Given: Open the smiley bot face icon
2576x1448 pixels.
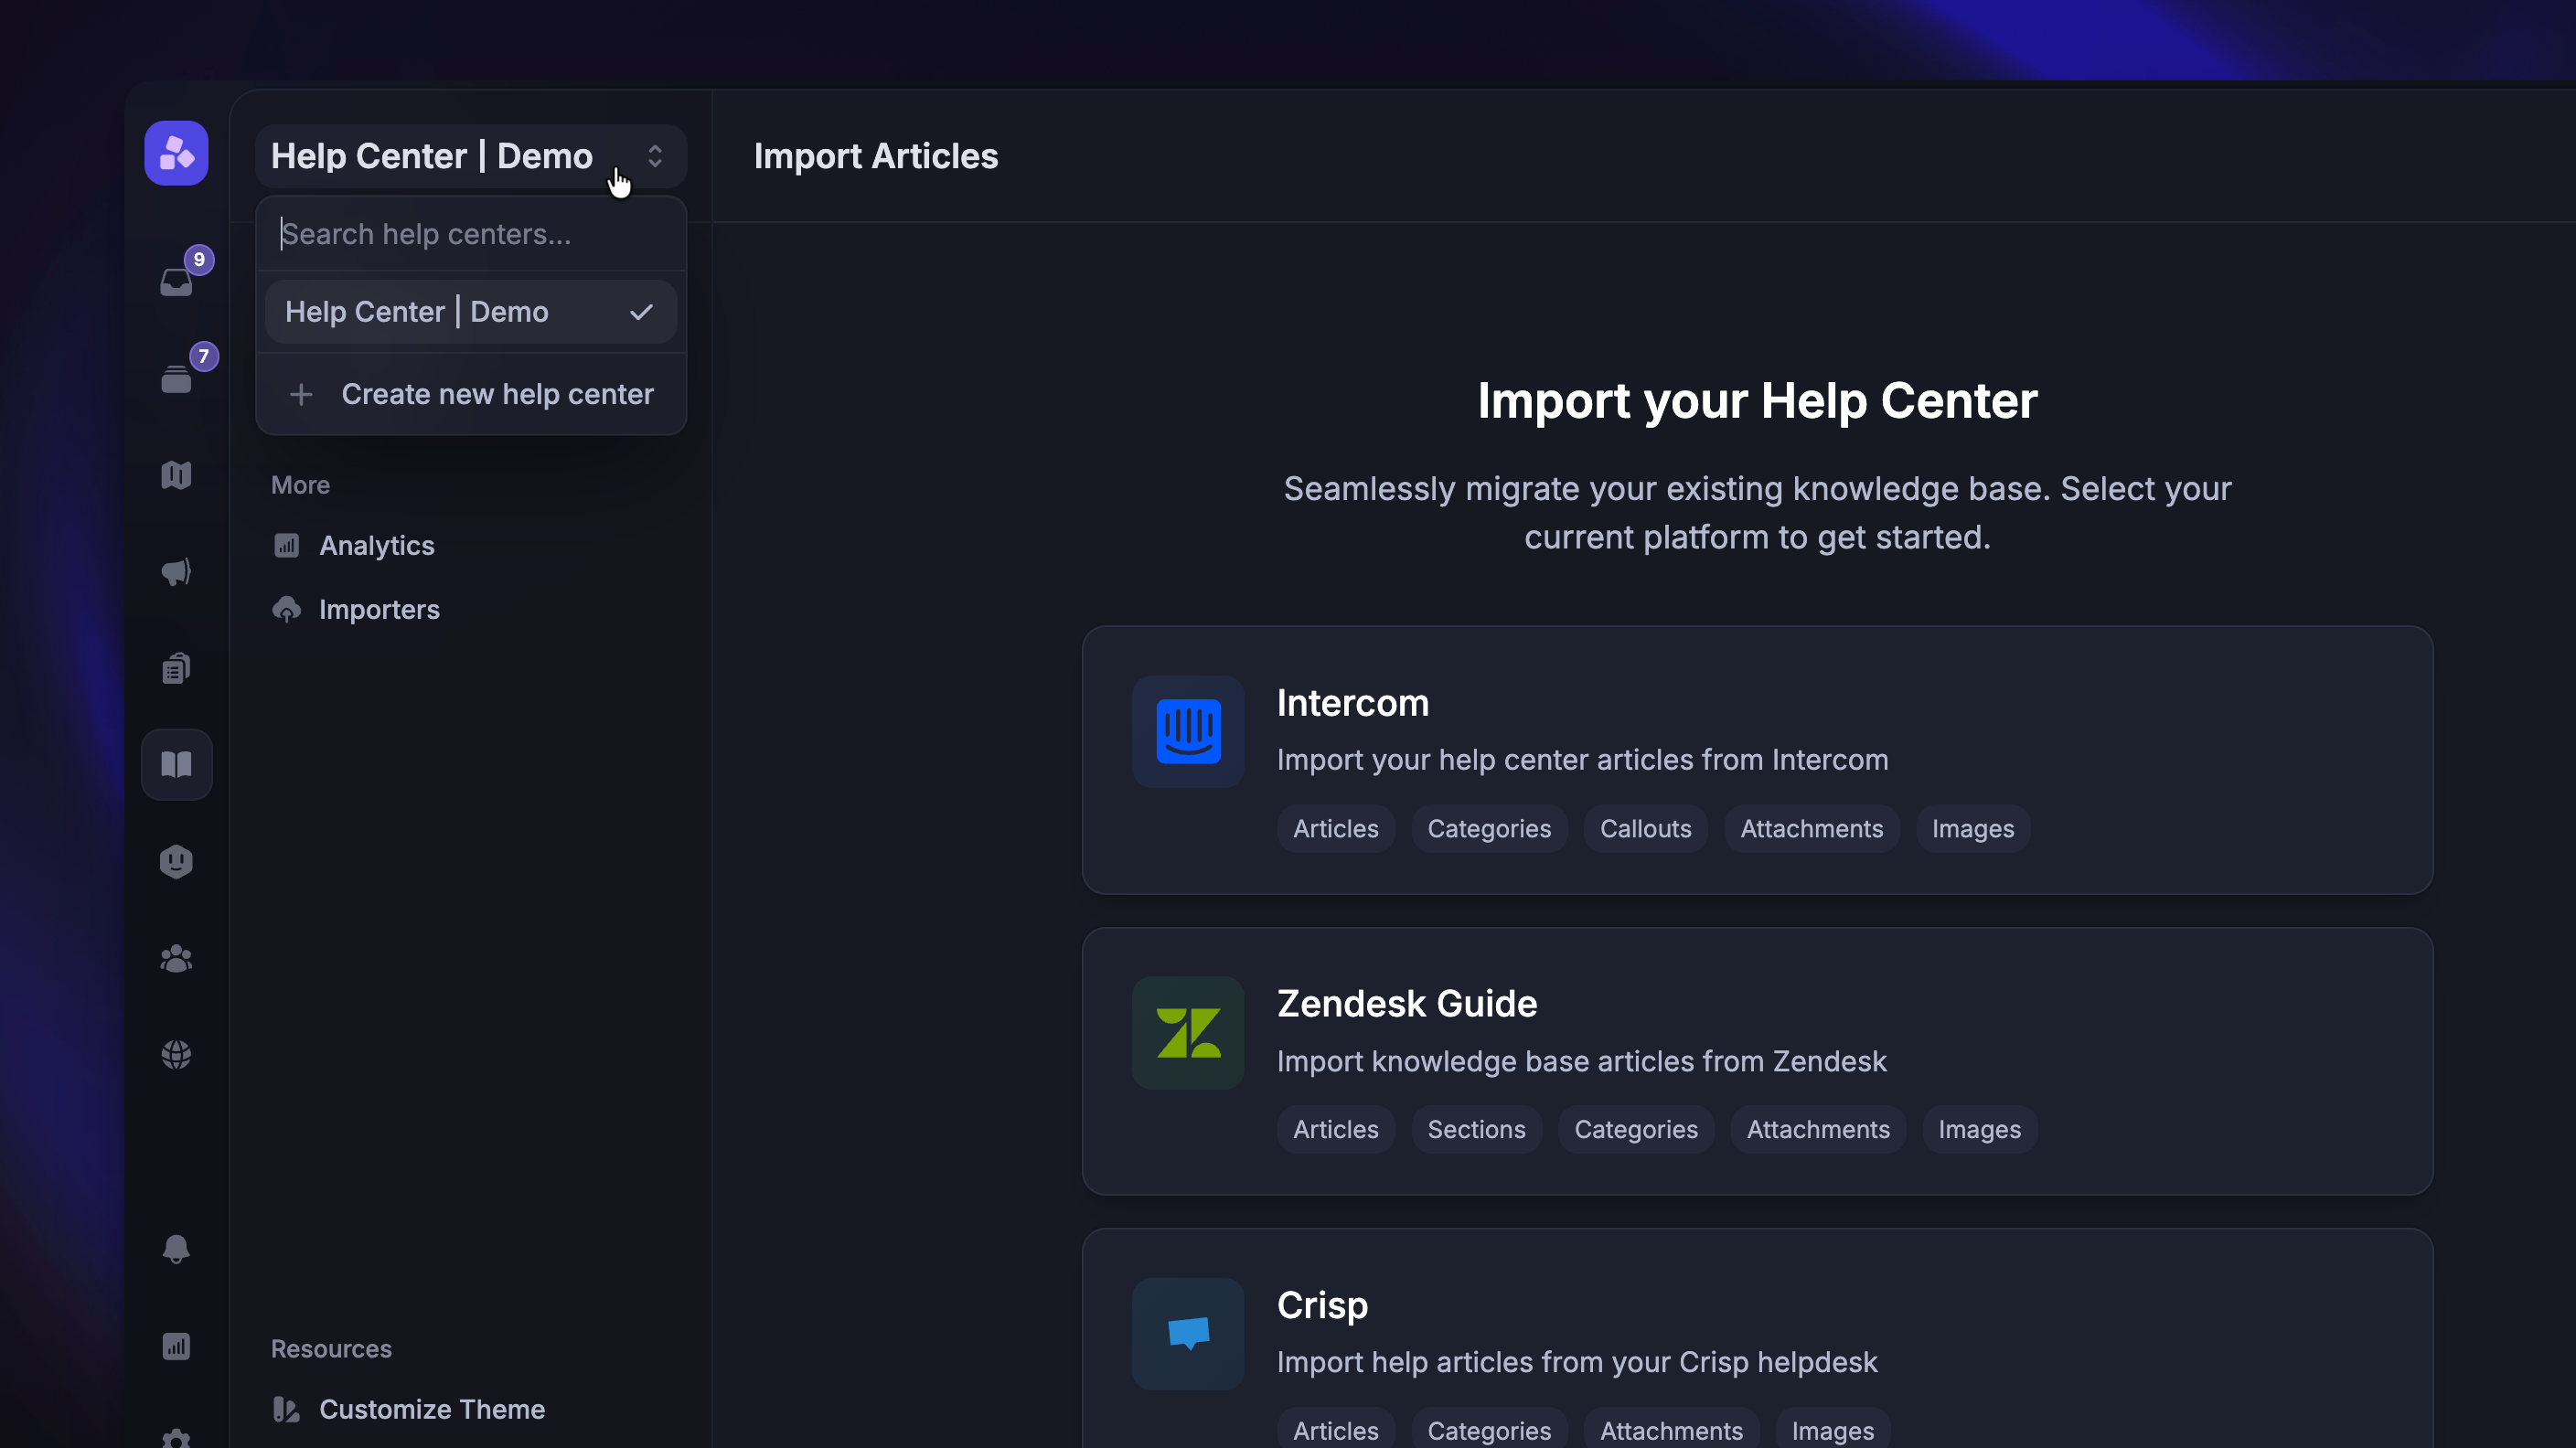Looking at the screenshot, I should (176, 861).
